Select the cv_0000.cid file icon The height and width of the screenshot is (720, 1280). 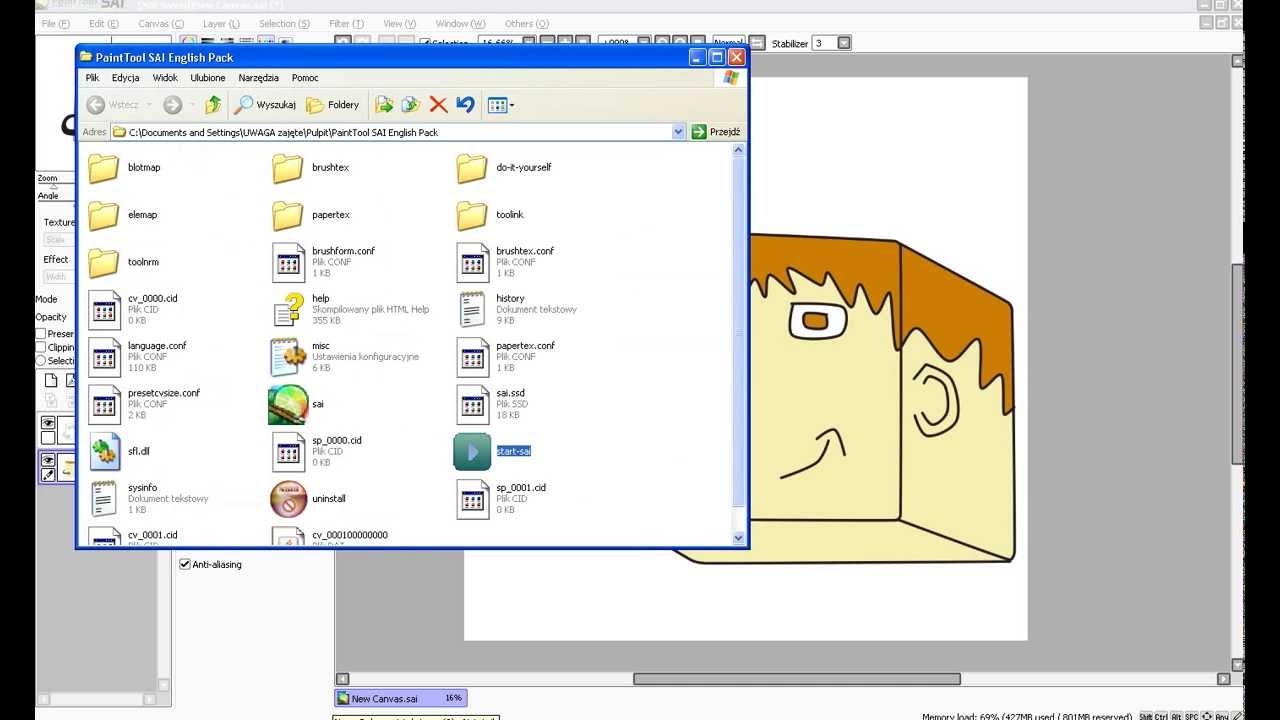[104, 309]
